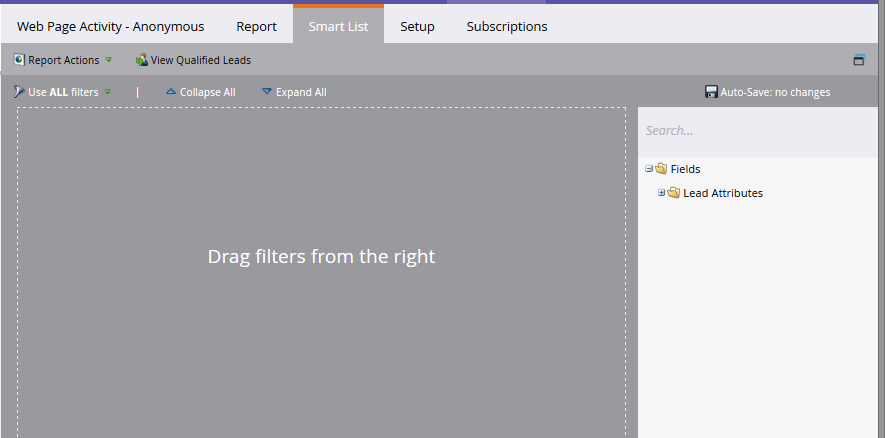Click the Collapse All triangle icon
The height and width of the screenshot is (438, 885).
click(171, 92)
